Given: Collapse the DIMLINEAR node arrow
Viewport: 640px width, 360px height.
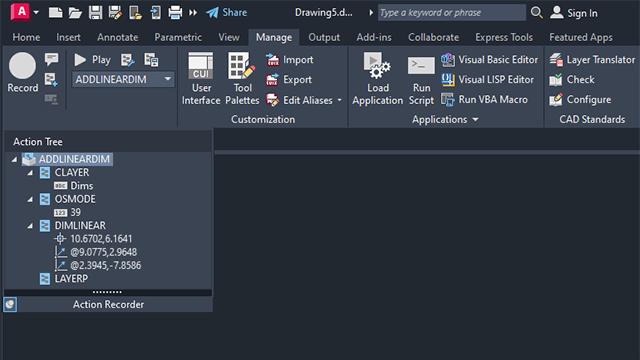Looking at the screenshot, I should click(30, 226).
